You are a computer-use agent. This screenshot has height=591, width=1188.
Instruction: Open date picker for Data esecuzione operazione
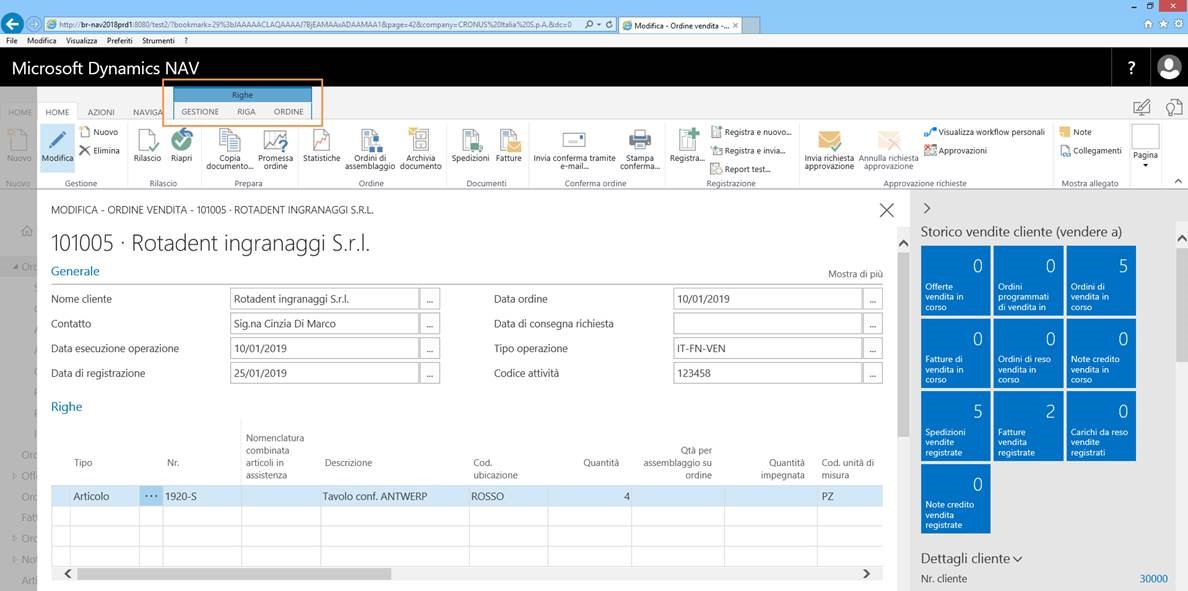click(x=430, y=349)
